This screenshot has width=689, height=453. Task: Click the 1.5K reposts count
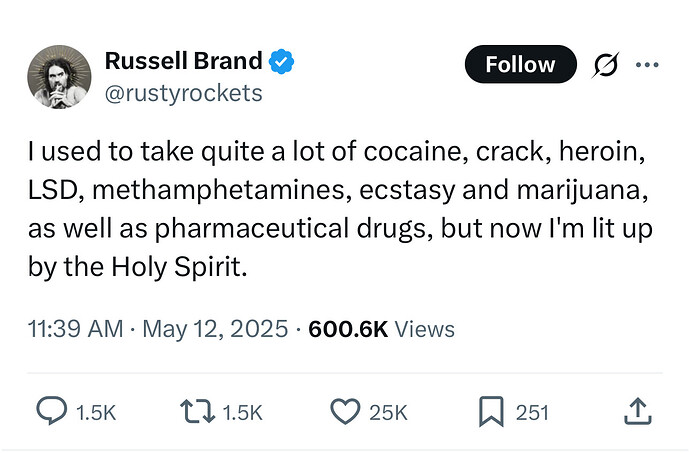243,413
